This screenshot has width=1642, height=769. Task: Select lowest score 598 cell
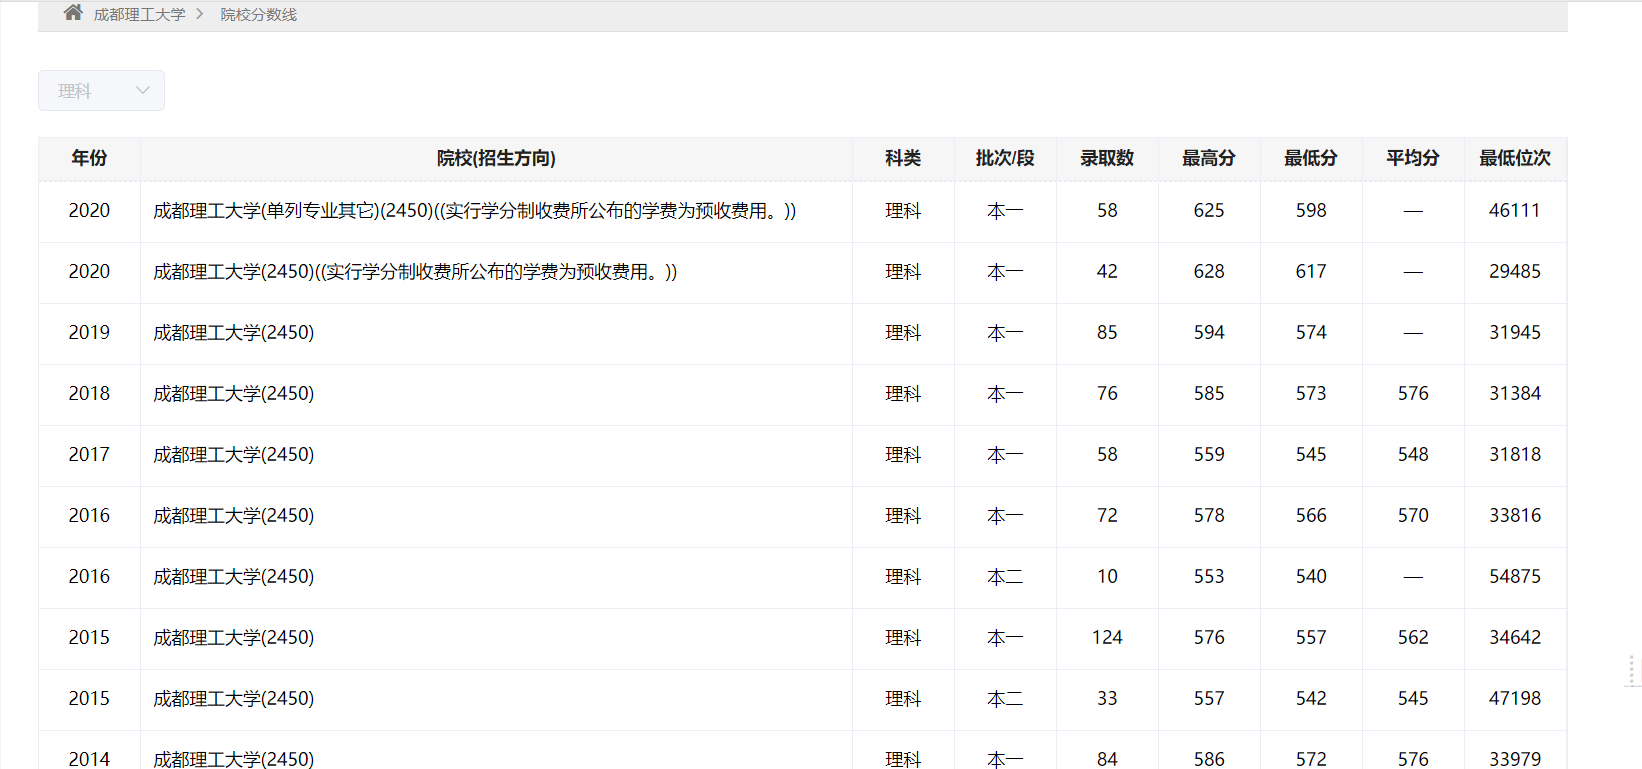coord(1311,211)
